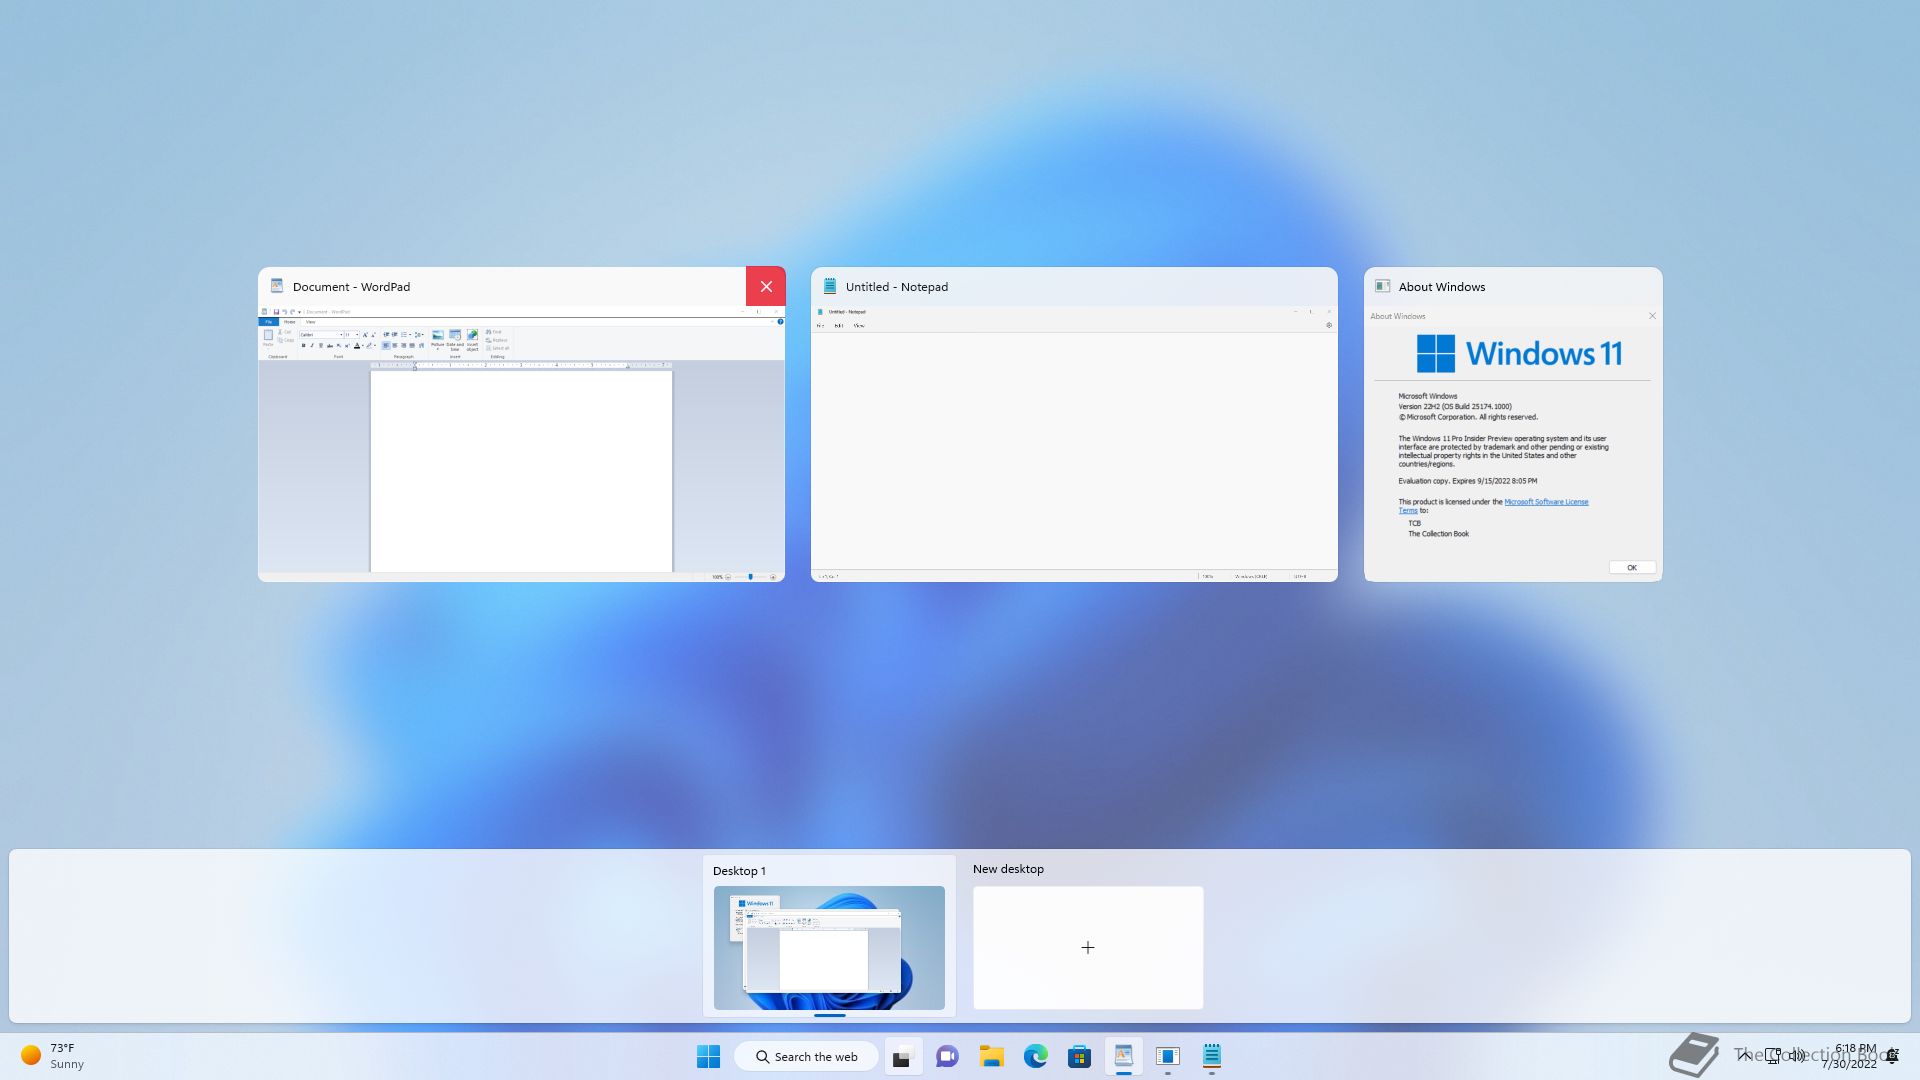The image size is (1920, 1080).
Task: Open the volume tray icon
Action: [x=1798, y=1055]
